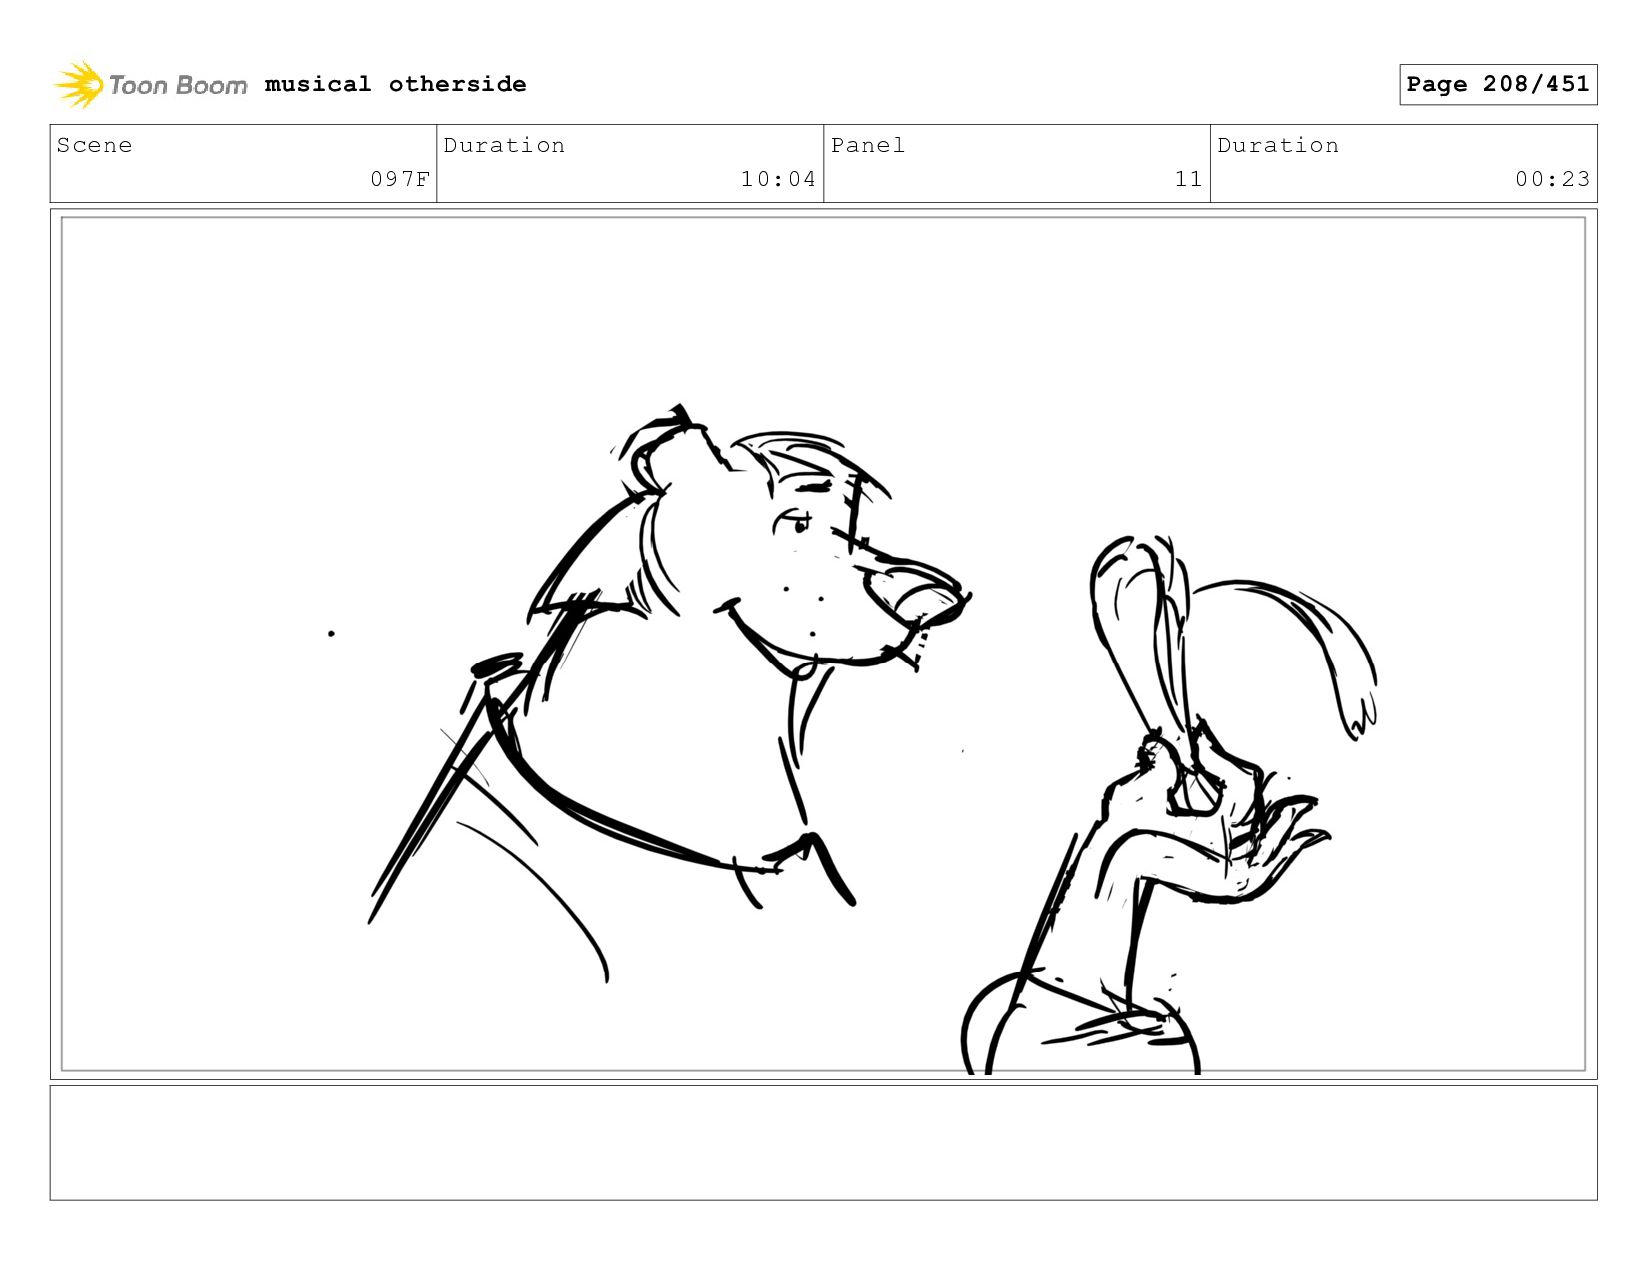The width and height of the screenshot is (1650, 1275).
Task: Click the Toon Boom logo
Action: tap(150, 85)
